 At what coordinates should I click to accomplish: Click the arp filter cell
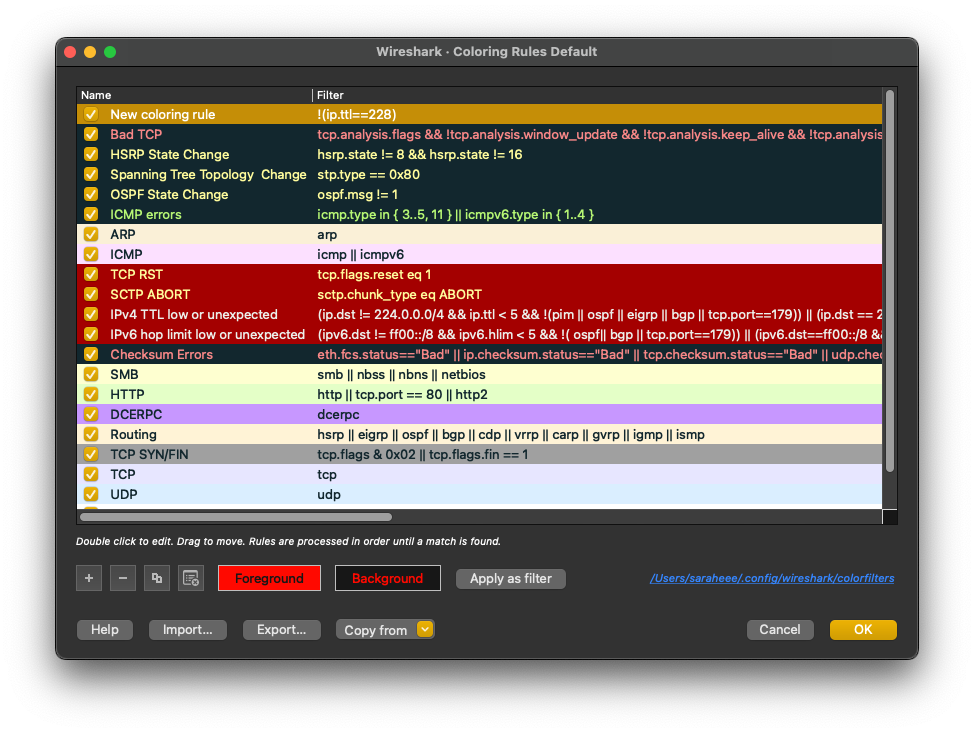tap(327, 234)
